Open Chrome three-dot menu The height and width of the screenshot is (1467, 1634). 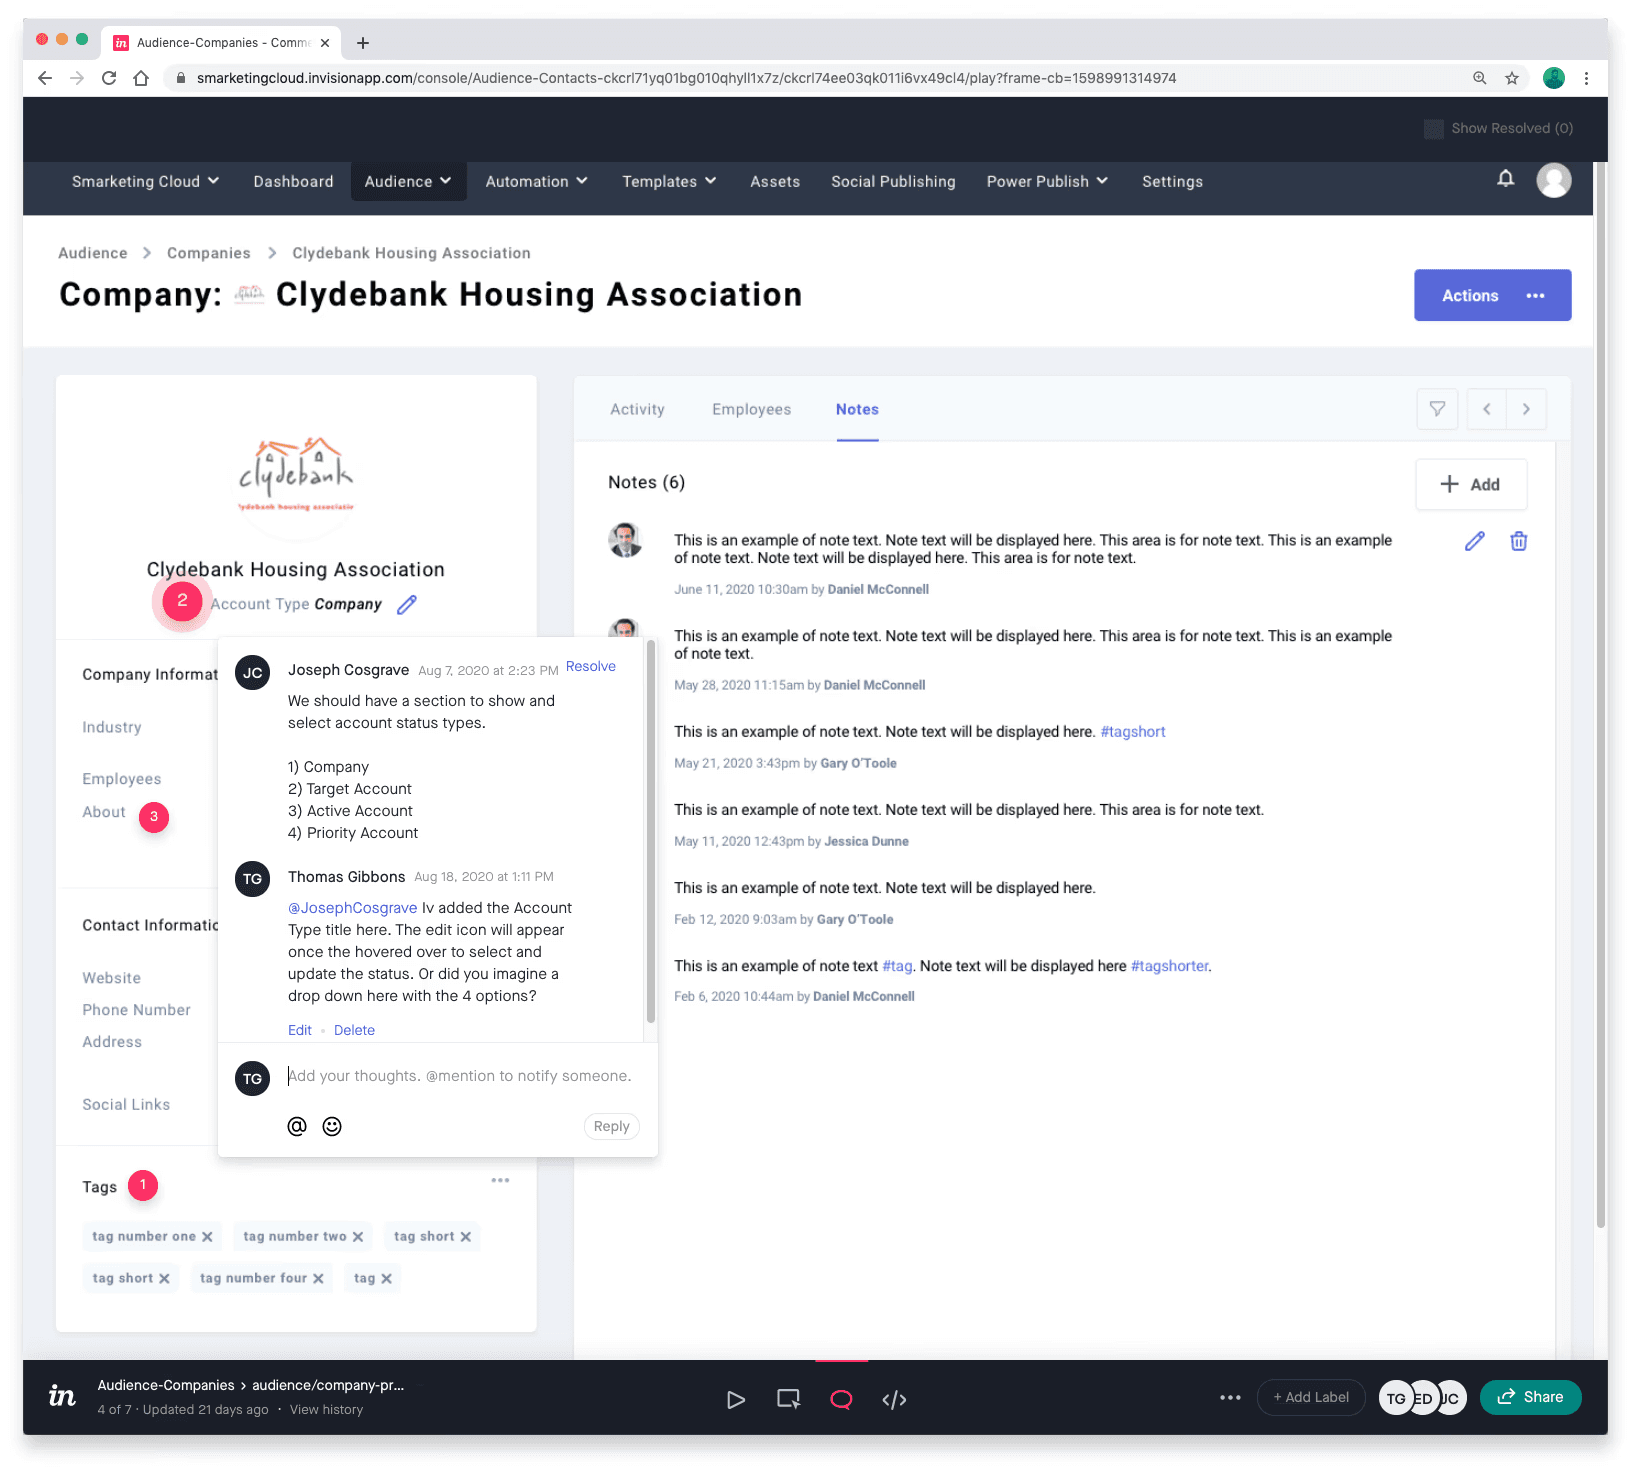pyautogui.click(x=1586, y=78)
